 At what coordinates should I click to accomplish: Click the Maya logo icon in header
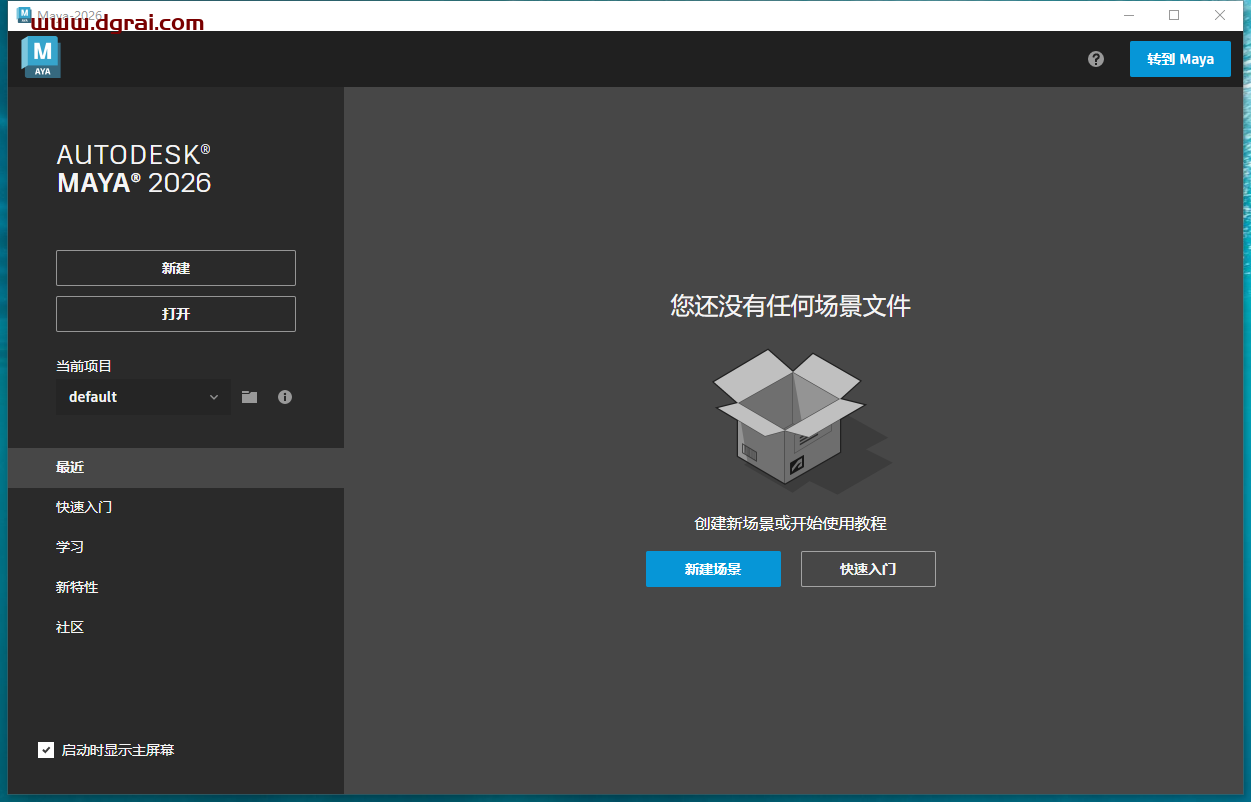click(x=41, y=58)
